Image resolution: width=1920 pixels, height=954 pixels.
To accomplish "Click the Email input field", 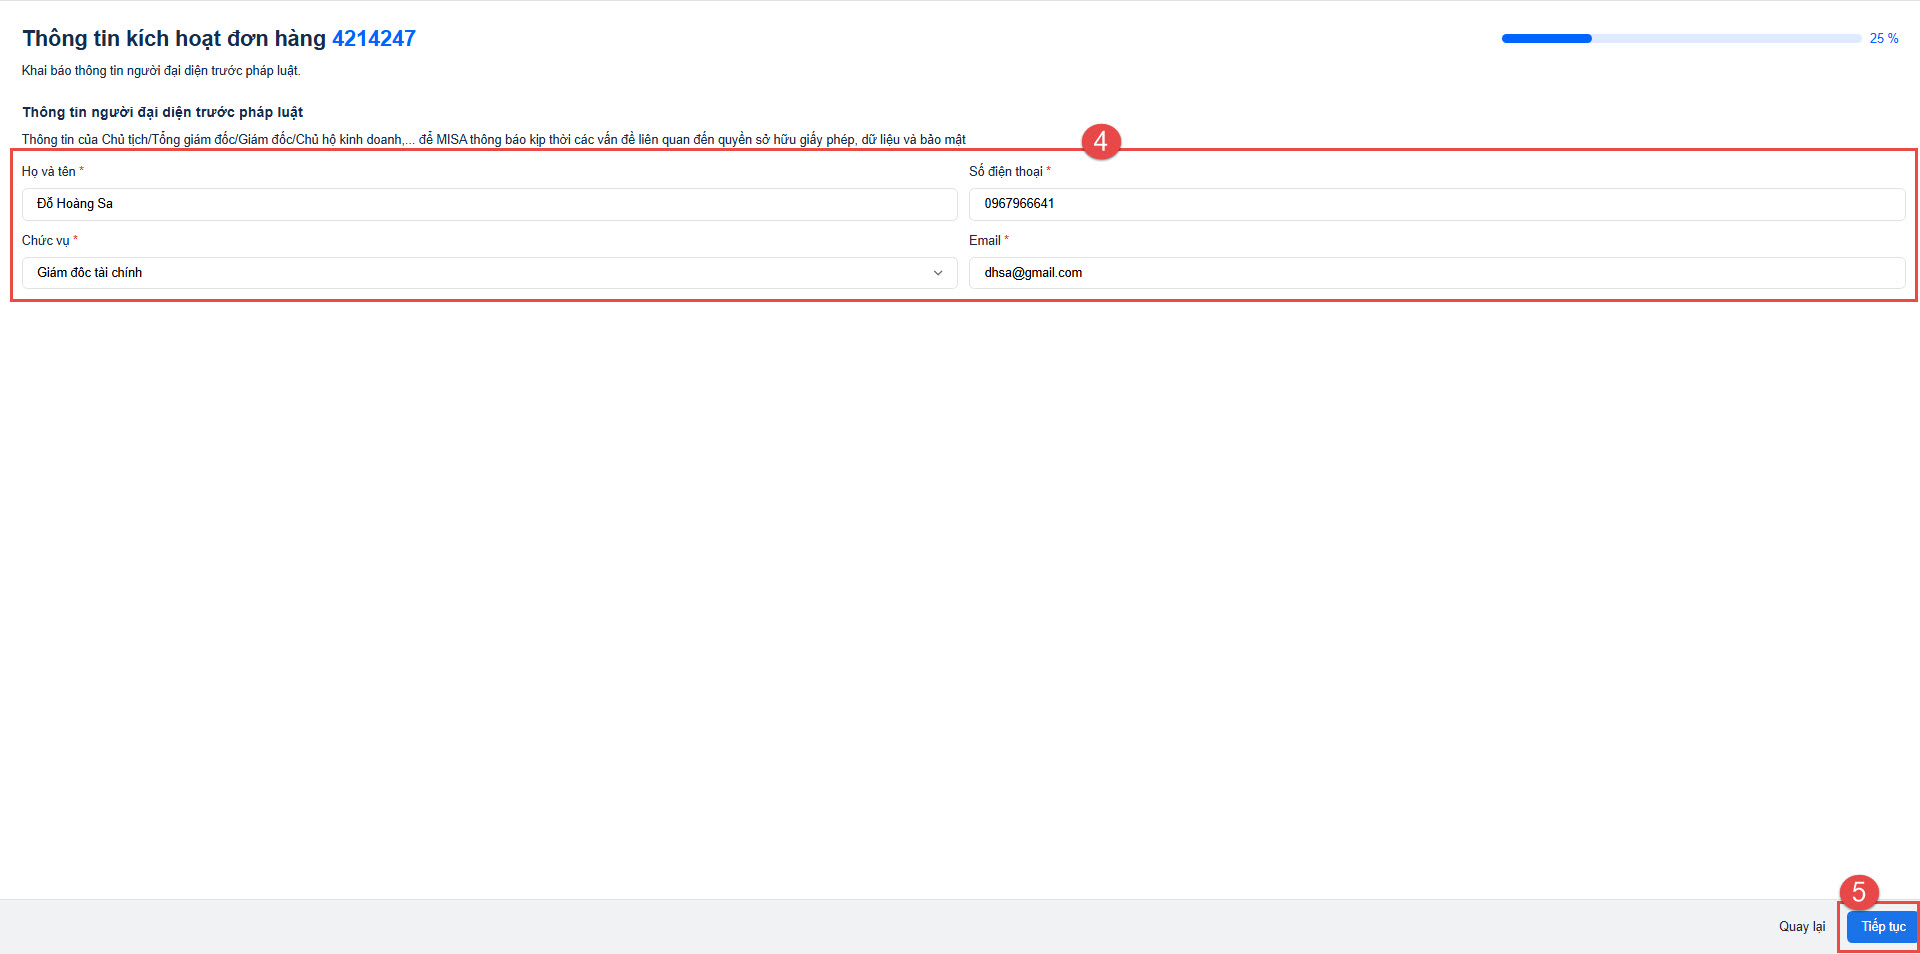I will [x=1437, y=273].
